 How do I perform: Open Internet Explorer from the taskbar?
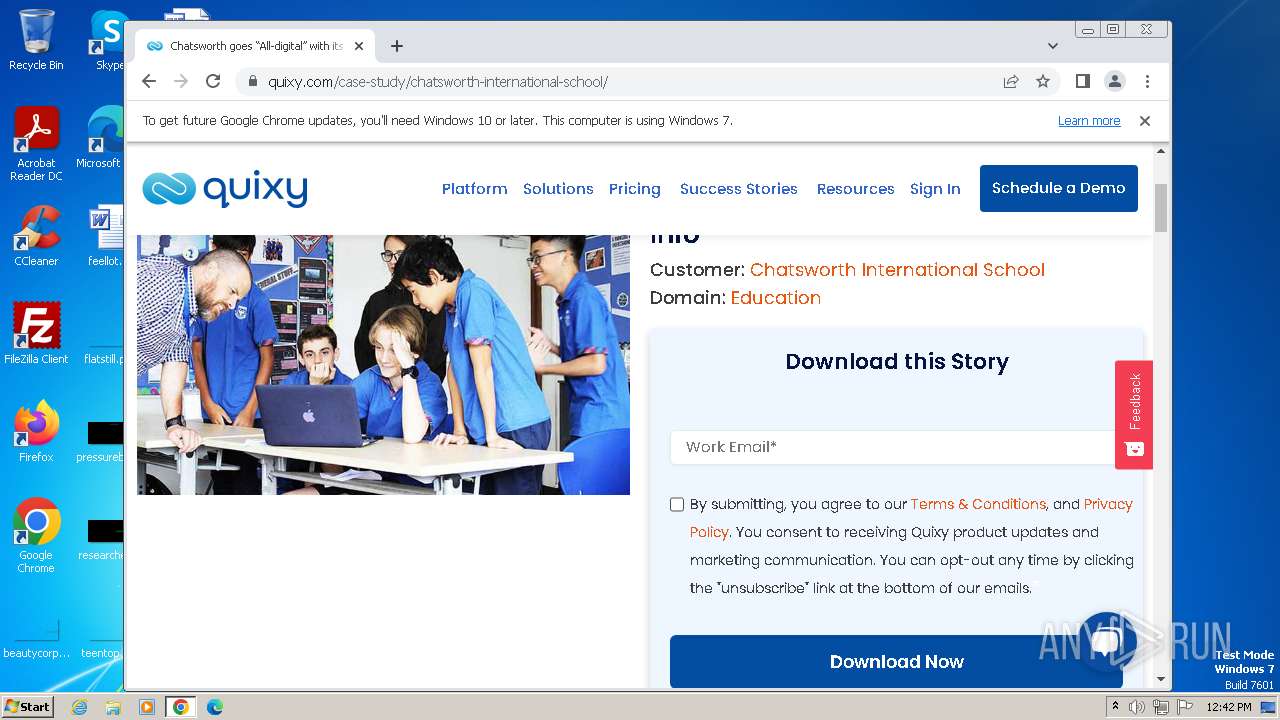(80, 707)
